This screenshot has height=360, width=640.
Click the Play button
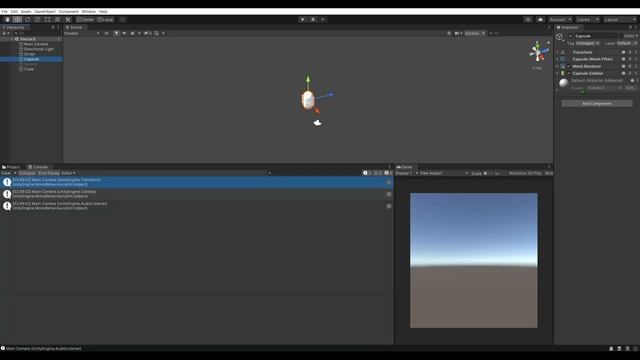pos(302,20)
